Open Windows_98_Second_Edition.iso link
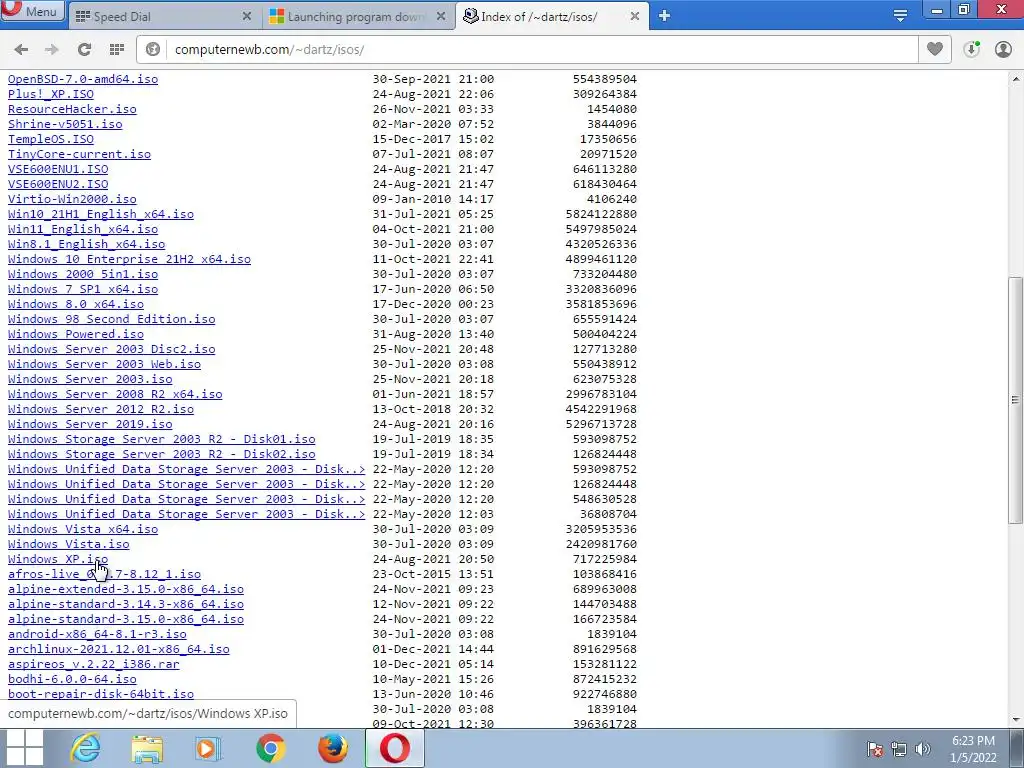Image resolution: width=1024 pixels, height=768 pixels. tap(112, 319)
